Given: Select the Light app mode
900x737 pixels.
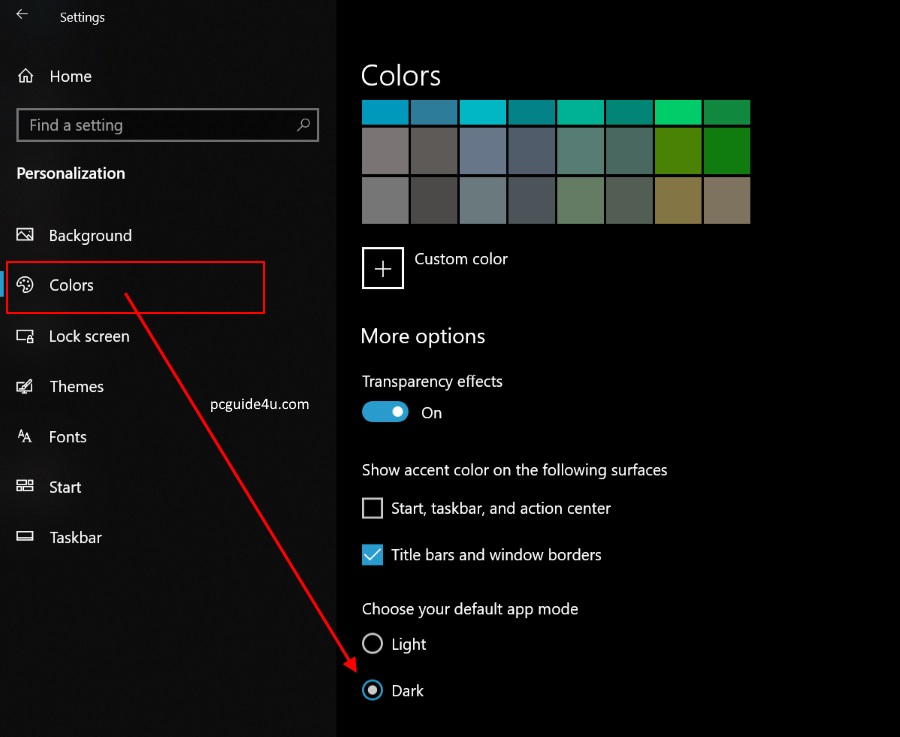Looking at the screenshot, I should pos(372,644).
